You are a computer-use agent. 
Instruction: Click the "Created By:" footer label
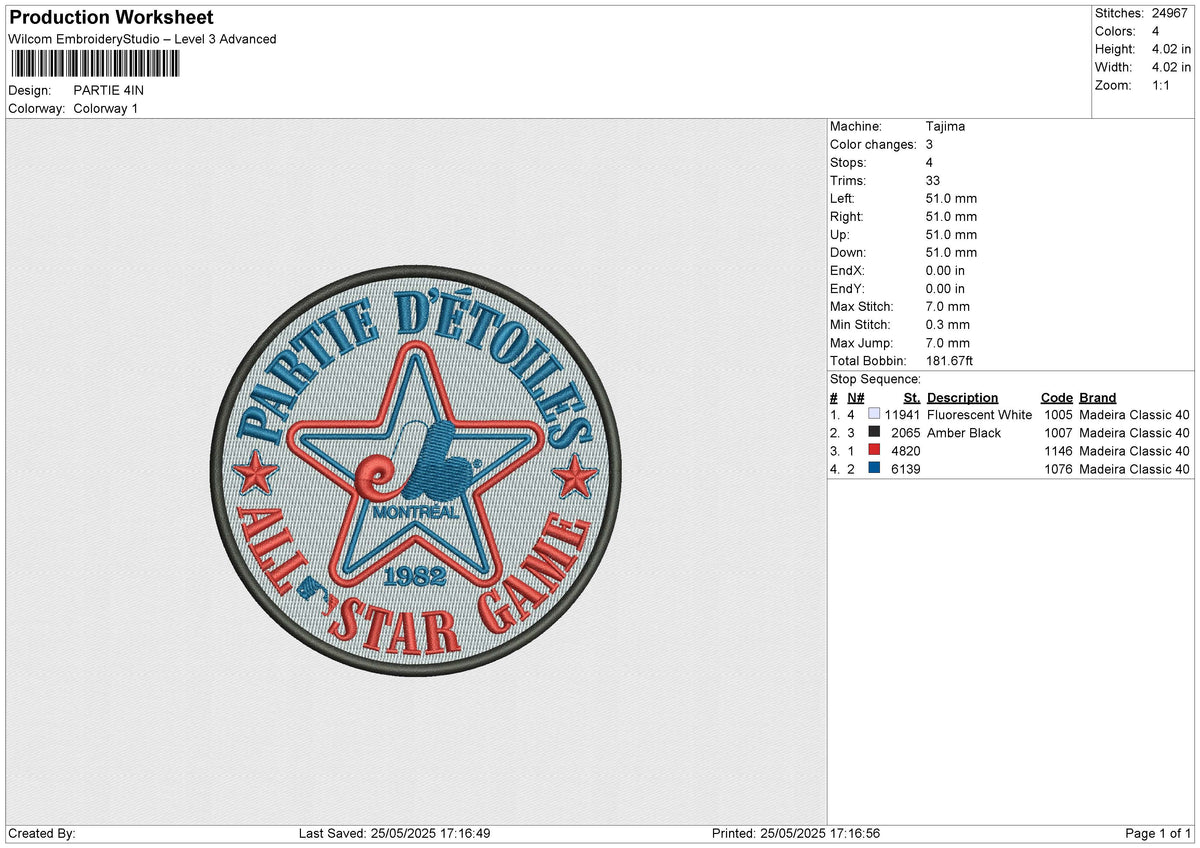[x=42, y=833]
